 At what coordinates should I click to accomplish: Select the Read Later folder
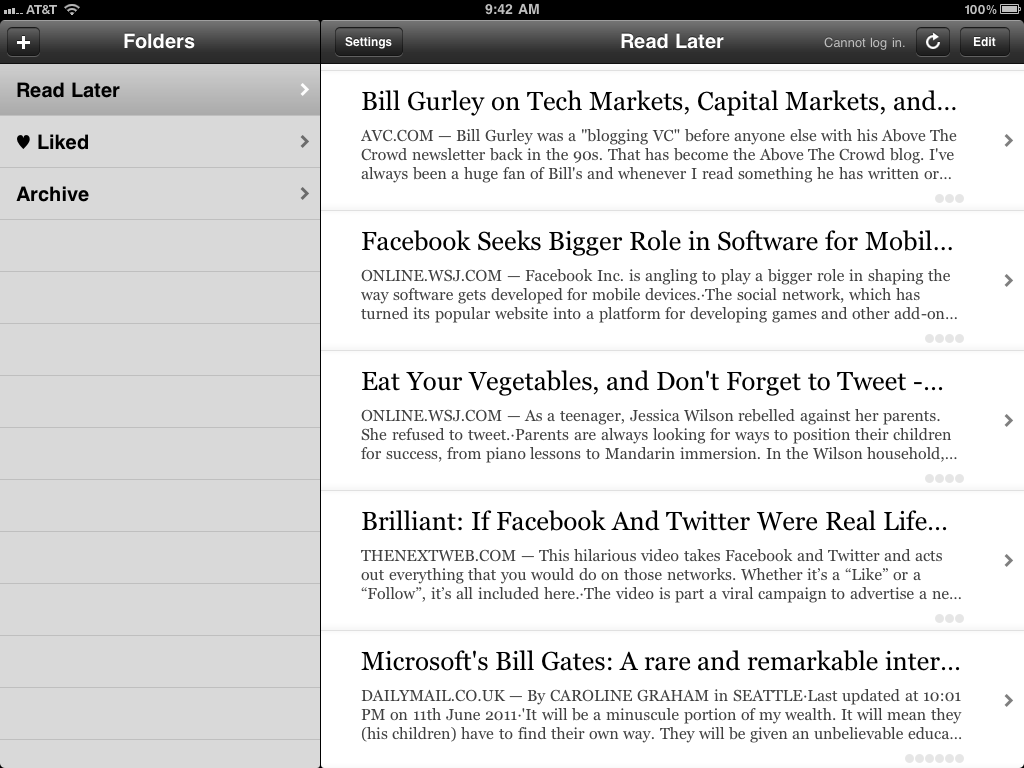point(160,90)
